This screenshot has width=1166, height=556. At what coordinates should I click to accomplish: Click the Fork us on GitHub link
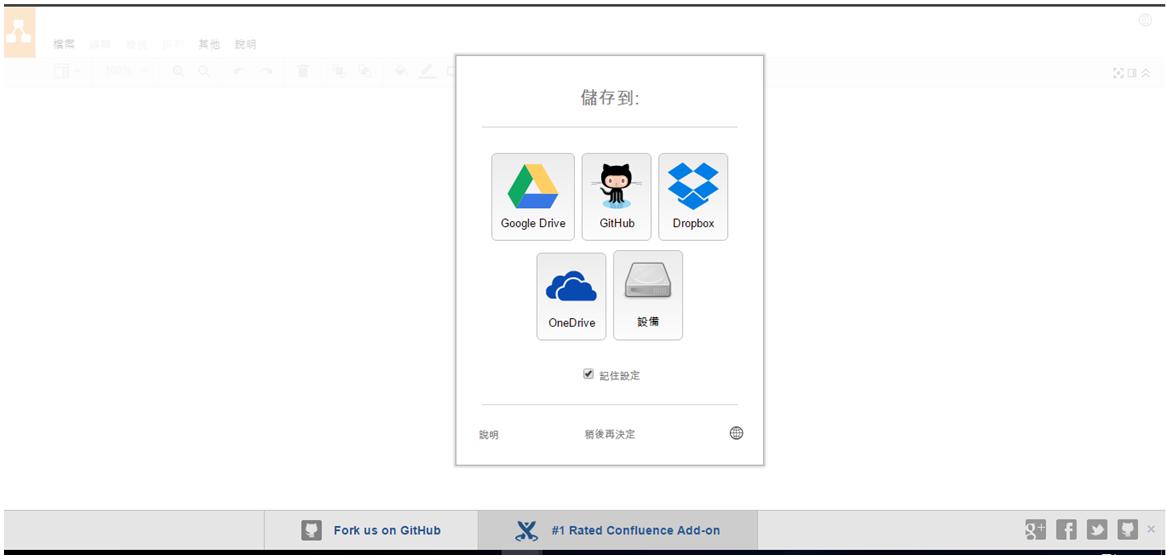click(x=387, y=530)
